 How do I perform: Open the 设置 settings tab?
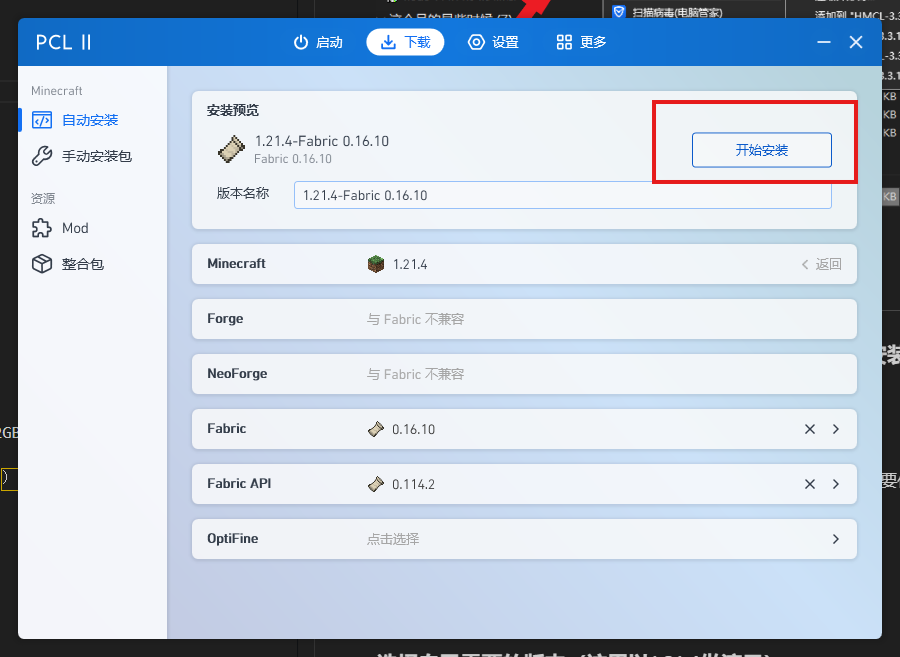494,42
